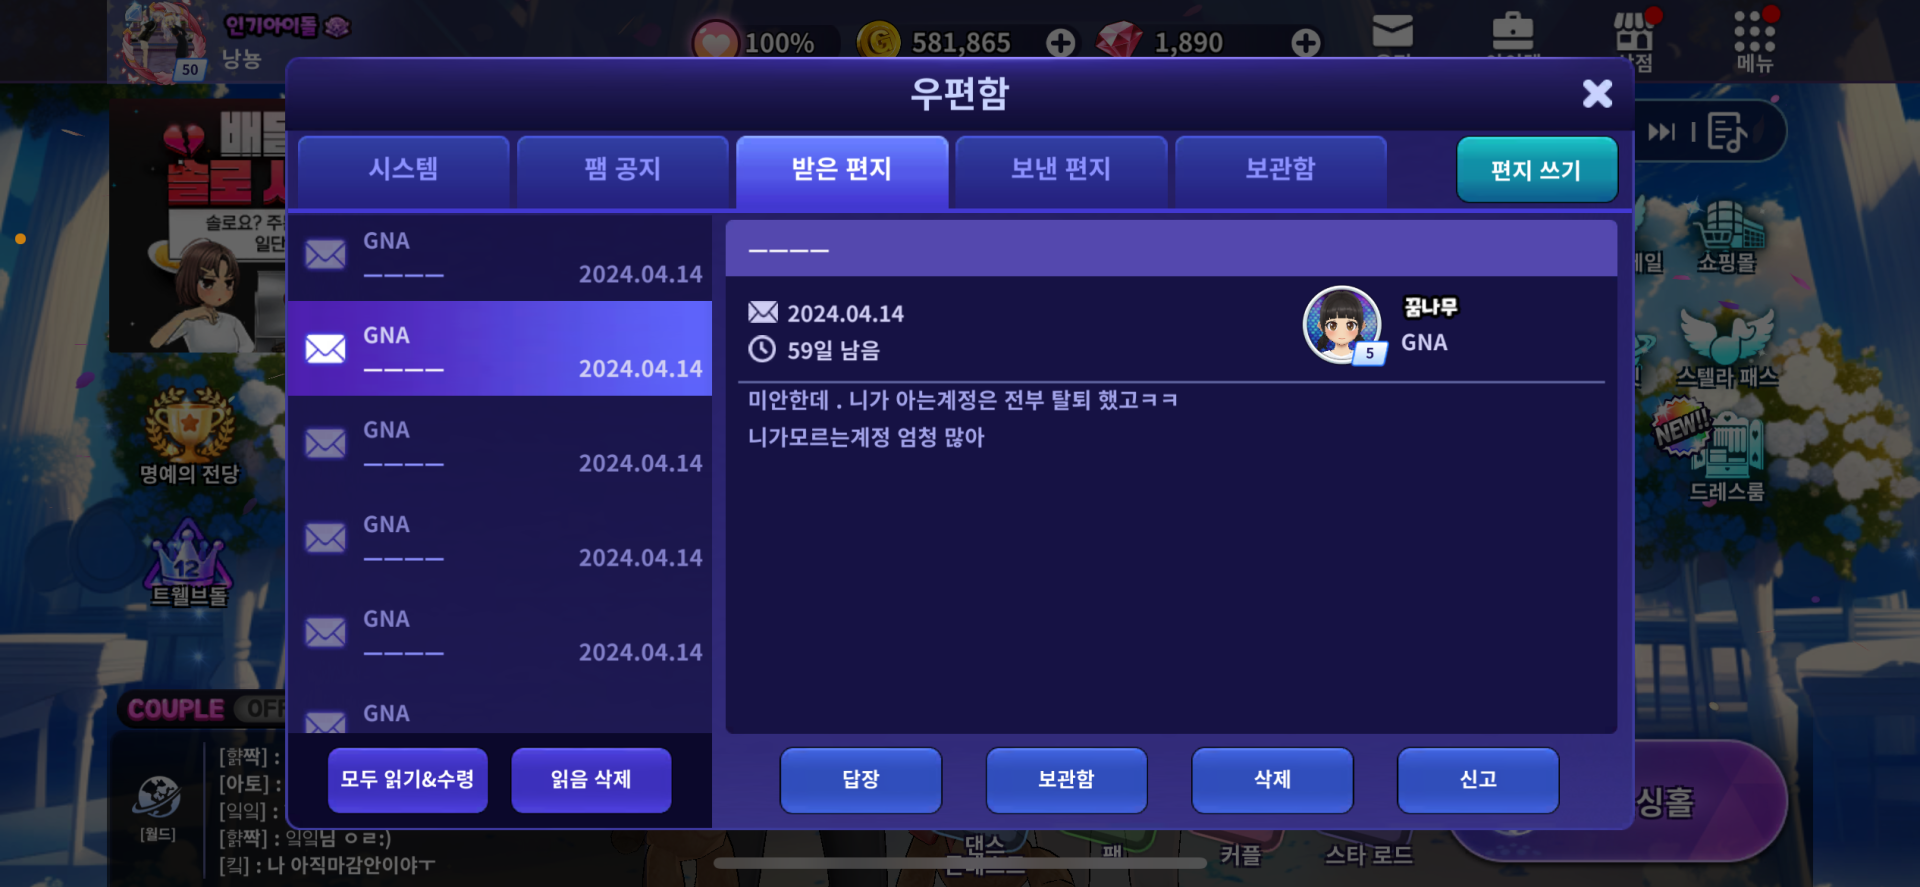Click the 편지 쓰기 button
The image size is (1920, 887).
point(1536,170)
